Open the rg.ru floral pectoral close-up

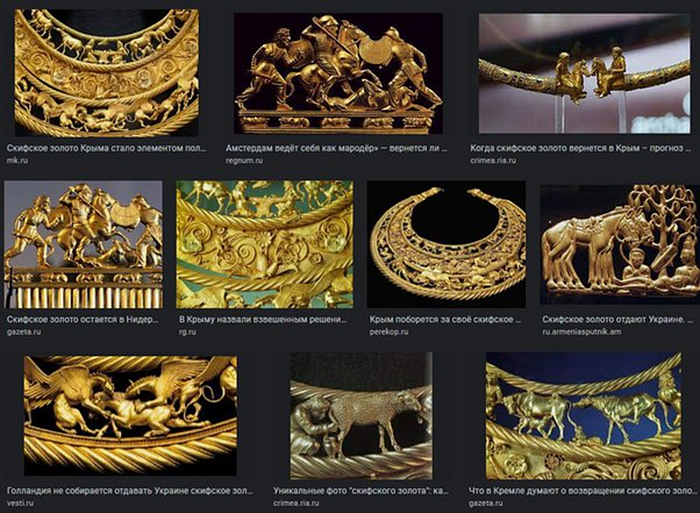[265, 244]
